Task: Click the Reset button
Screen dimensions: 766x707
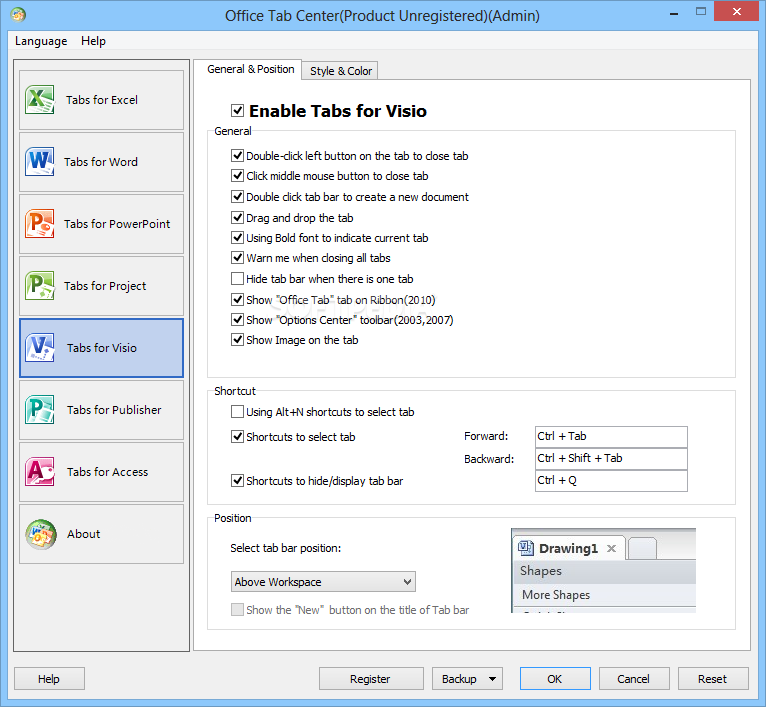Action: click(x=713, y=679)
